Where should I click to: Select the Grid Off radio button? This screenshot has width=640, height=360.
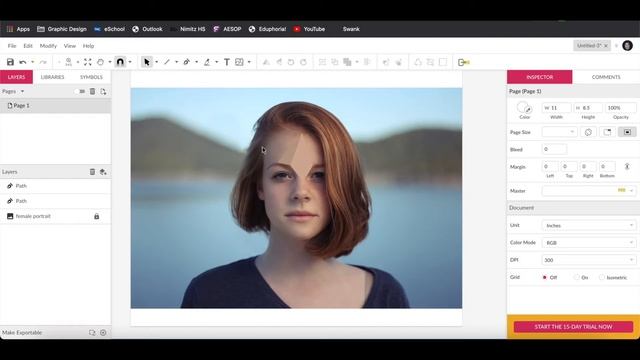click(x=544, y=277)
